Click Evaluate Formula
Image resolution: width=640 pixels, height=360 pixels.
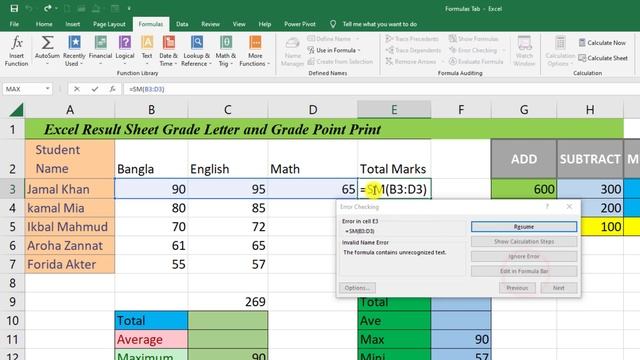click(476, 61)
